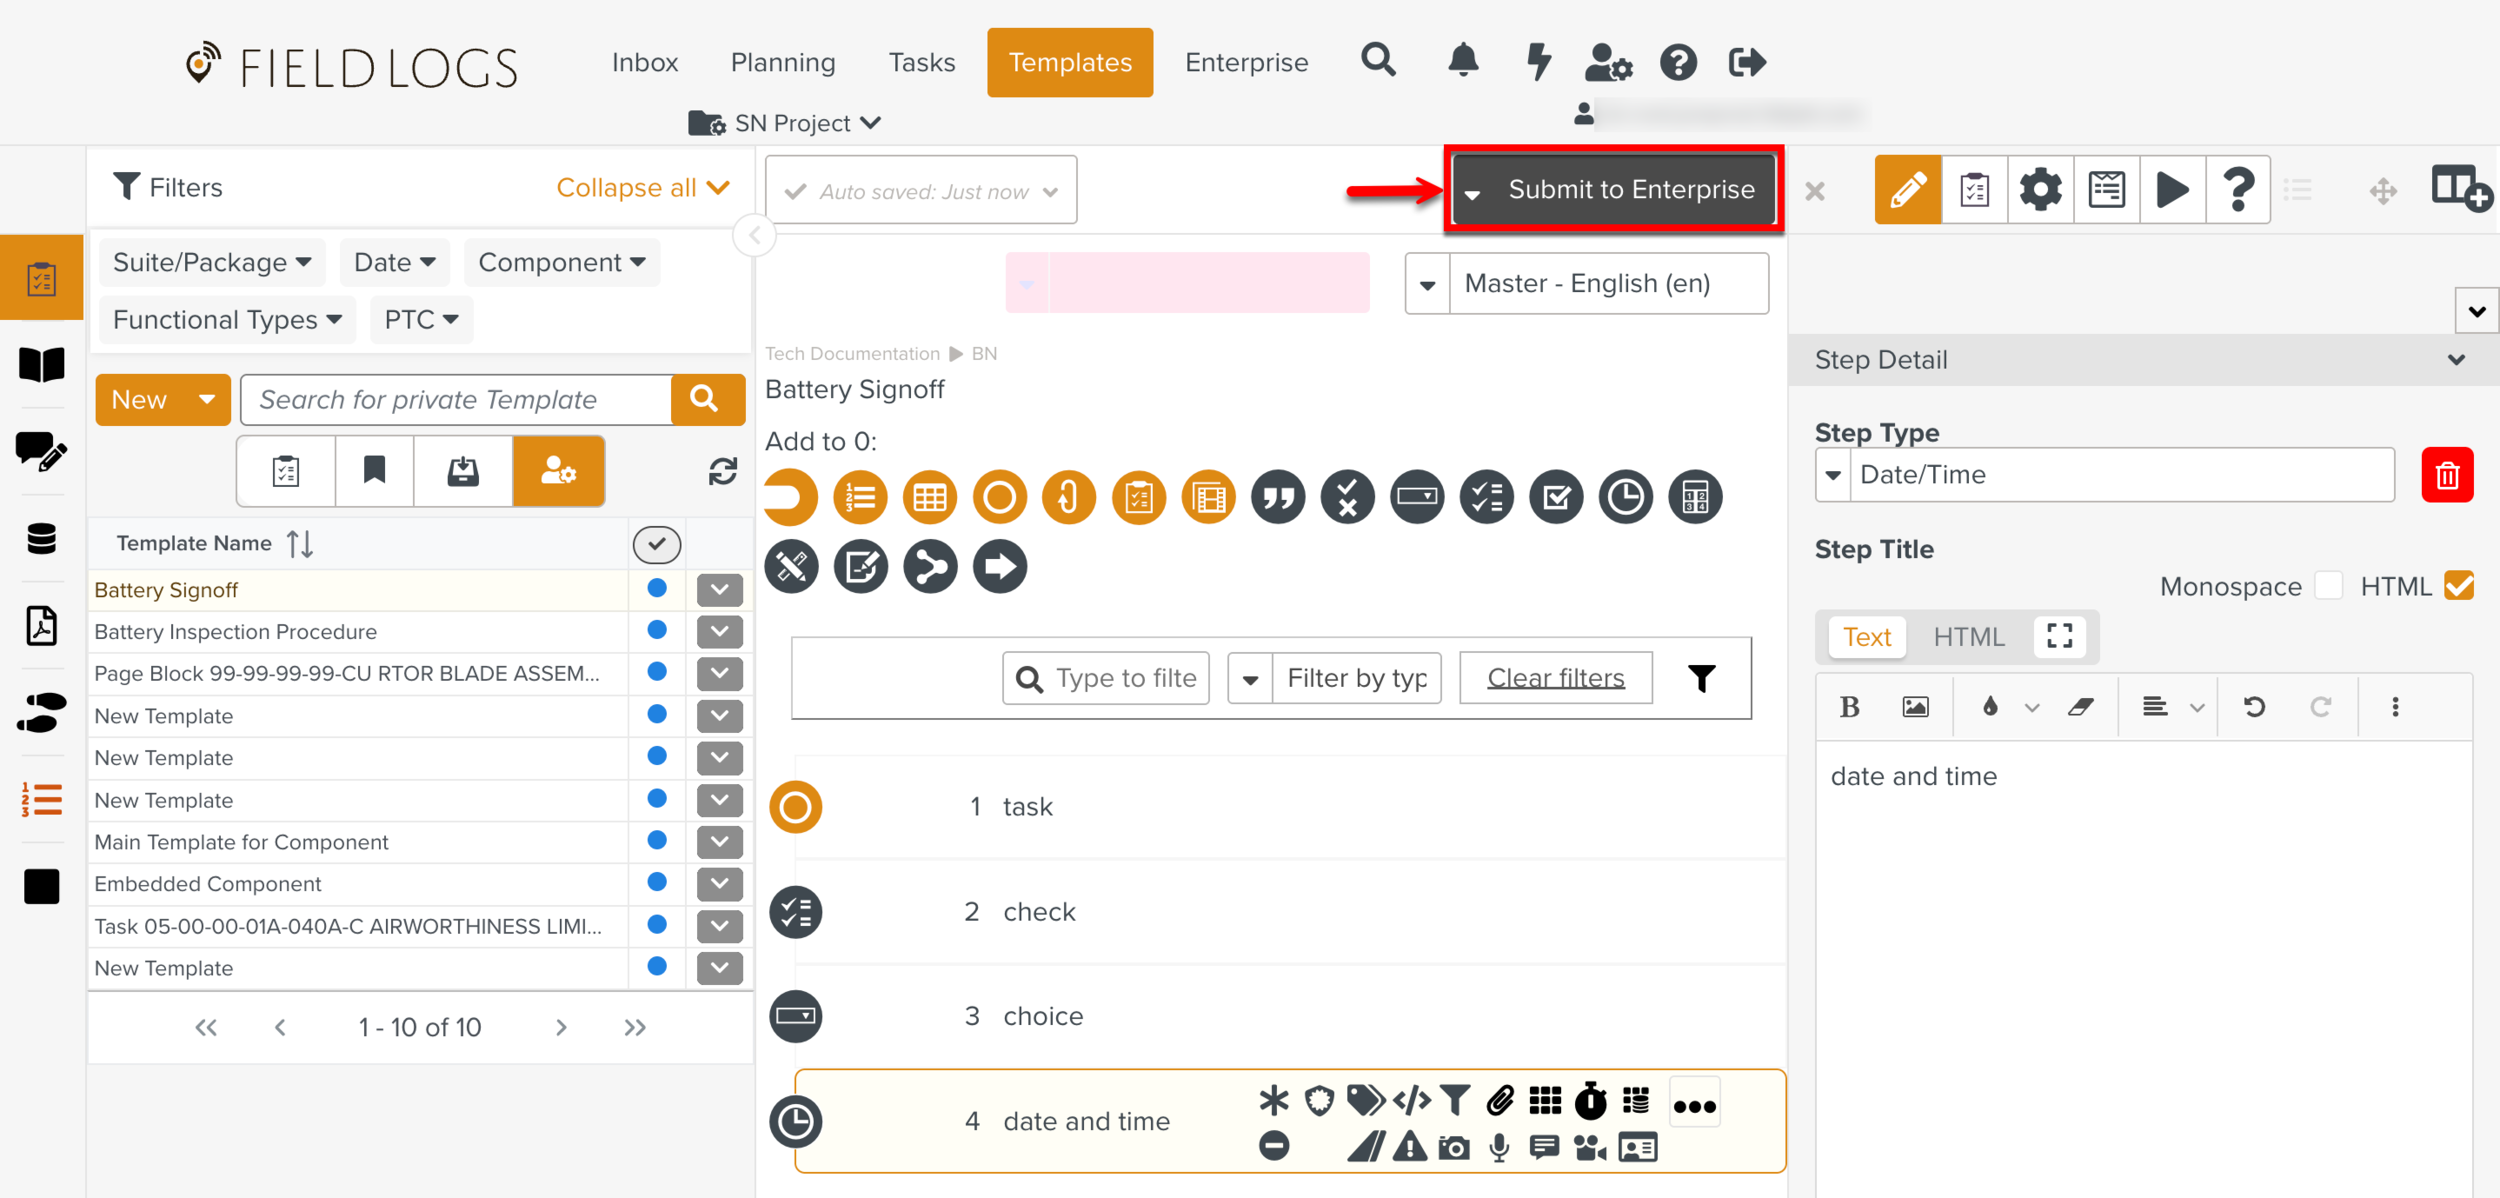
Task: Toggle select-all check in Template Name header
Action: 656,544
